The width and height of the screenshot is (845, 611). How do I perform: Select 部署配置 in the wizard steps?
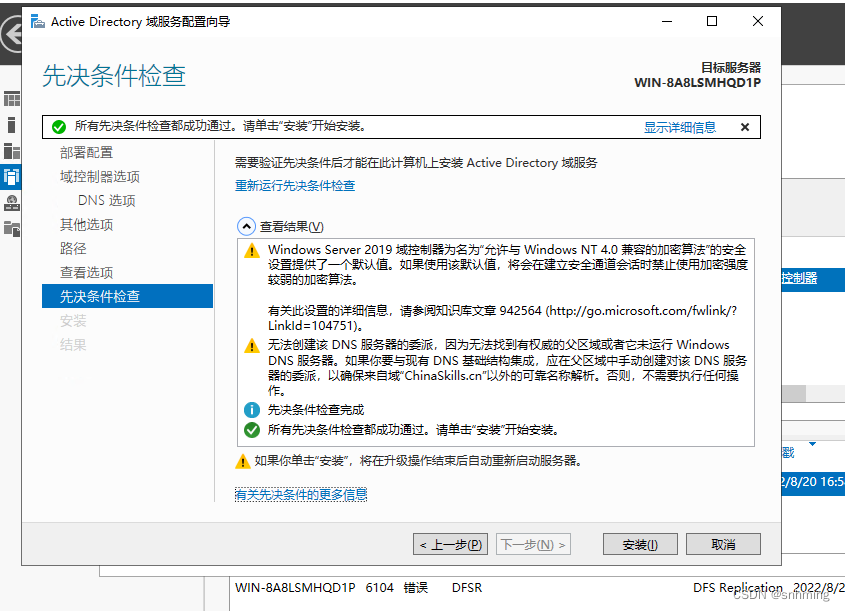pyautogui.click(x=86, y=152)
